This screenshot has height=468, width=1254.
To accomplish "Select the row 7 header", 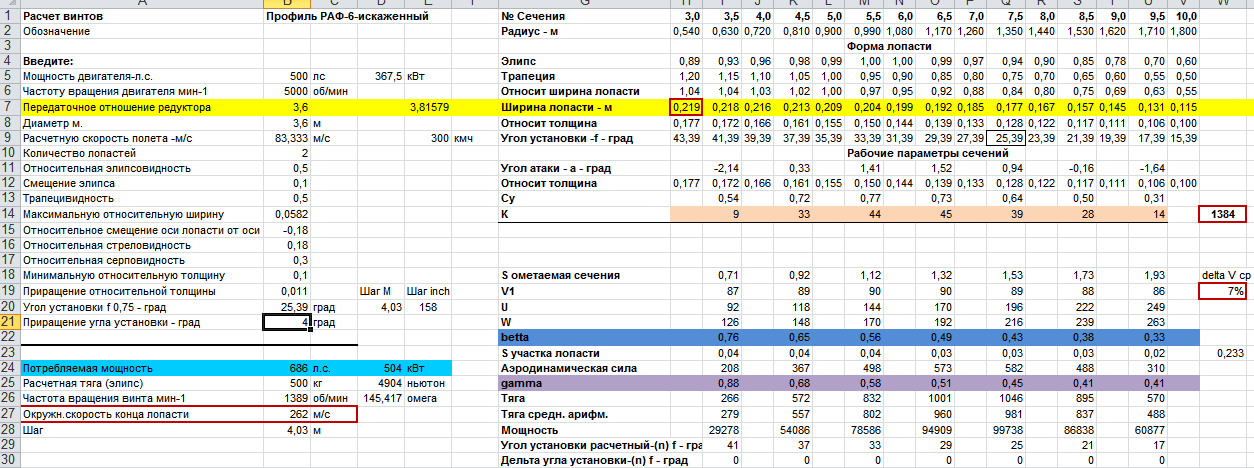I will (9, 107).
